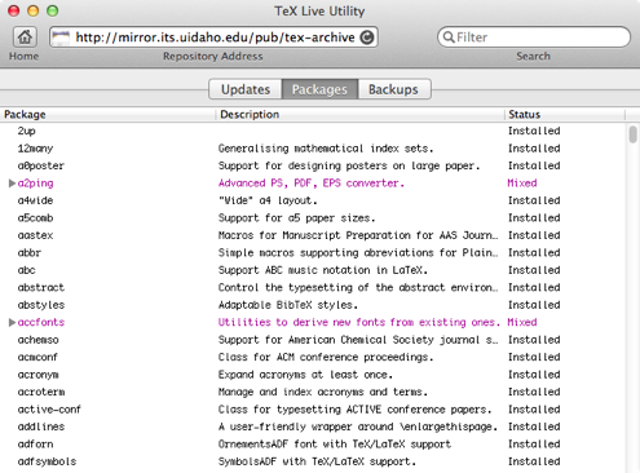The width and height of the screenshot is (640, 473).
Task: Select the a5comb package
Action: pyautogui.click(x=35, y=218)
